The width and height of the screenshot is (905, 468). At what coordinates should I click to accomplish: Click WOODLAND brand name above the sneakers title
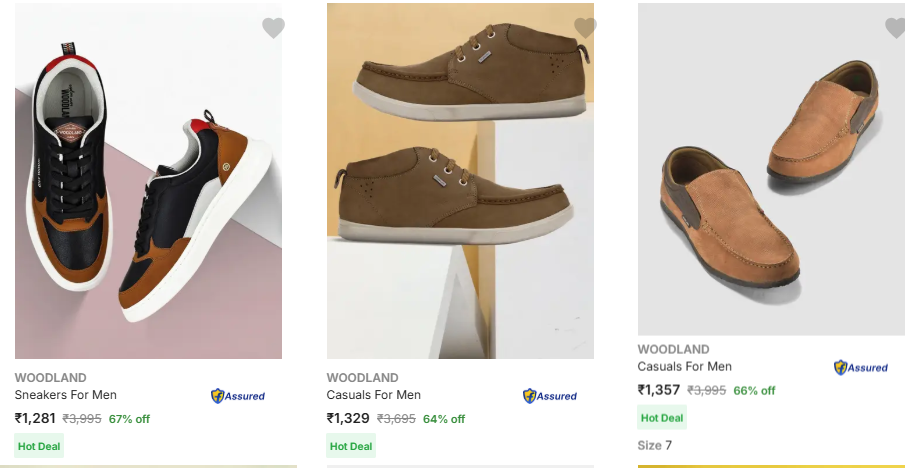(51, 378)
